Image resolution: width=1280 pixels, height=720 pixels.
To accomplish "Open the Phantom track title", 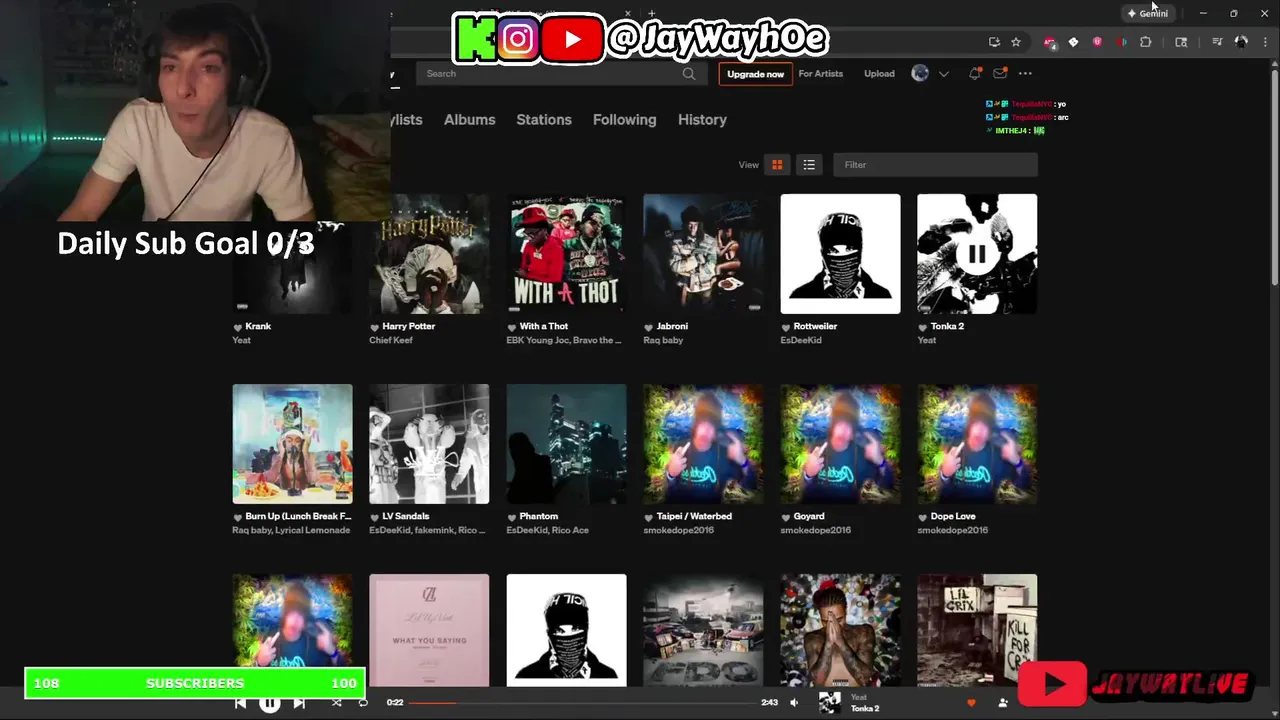I will point(539,517).
